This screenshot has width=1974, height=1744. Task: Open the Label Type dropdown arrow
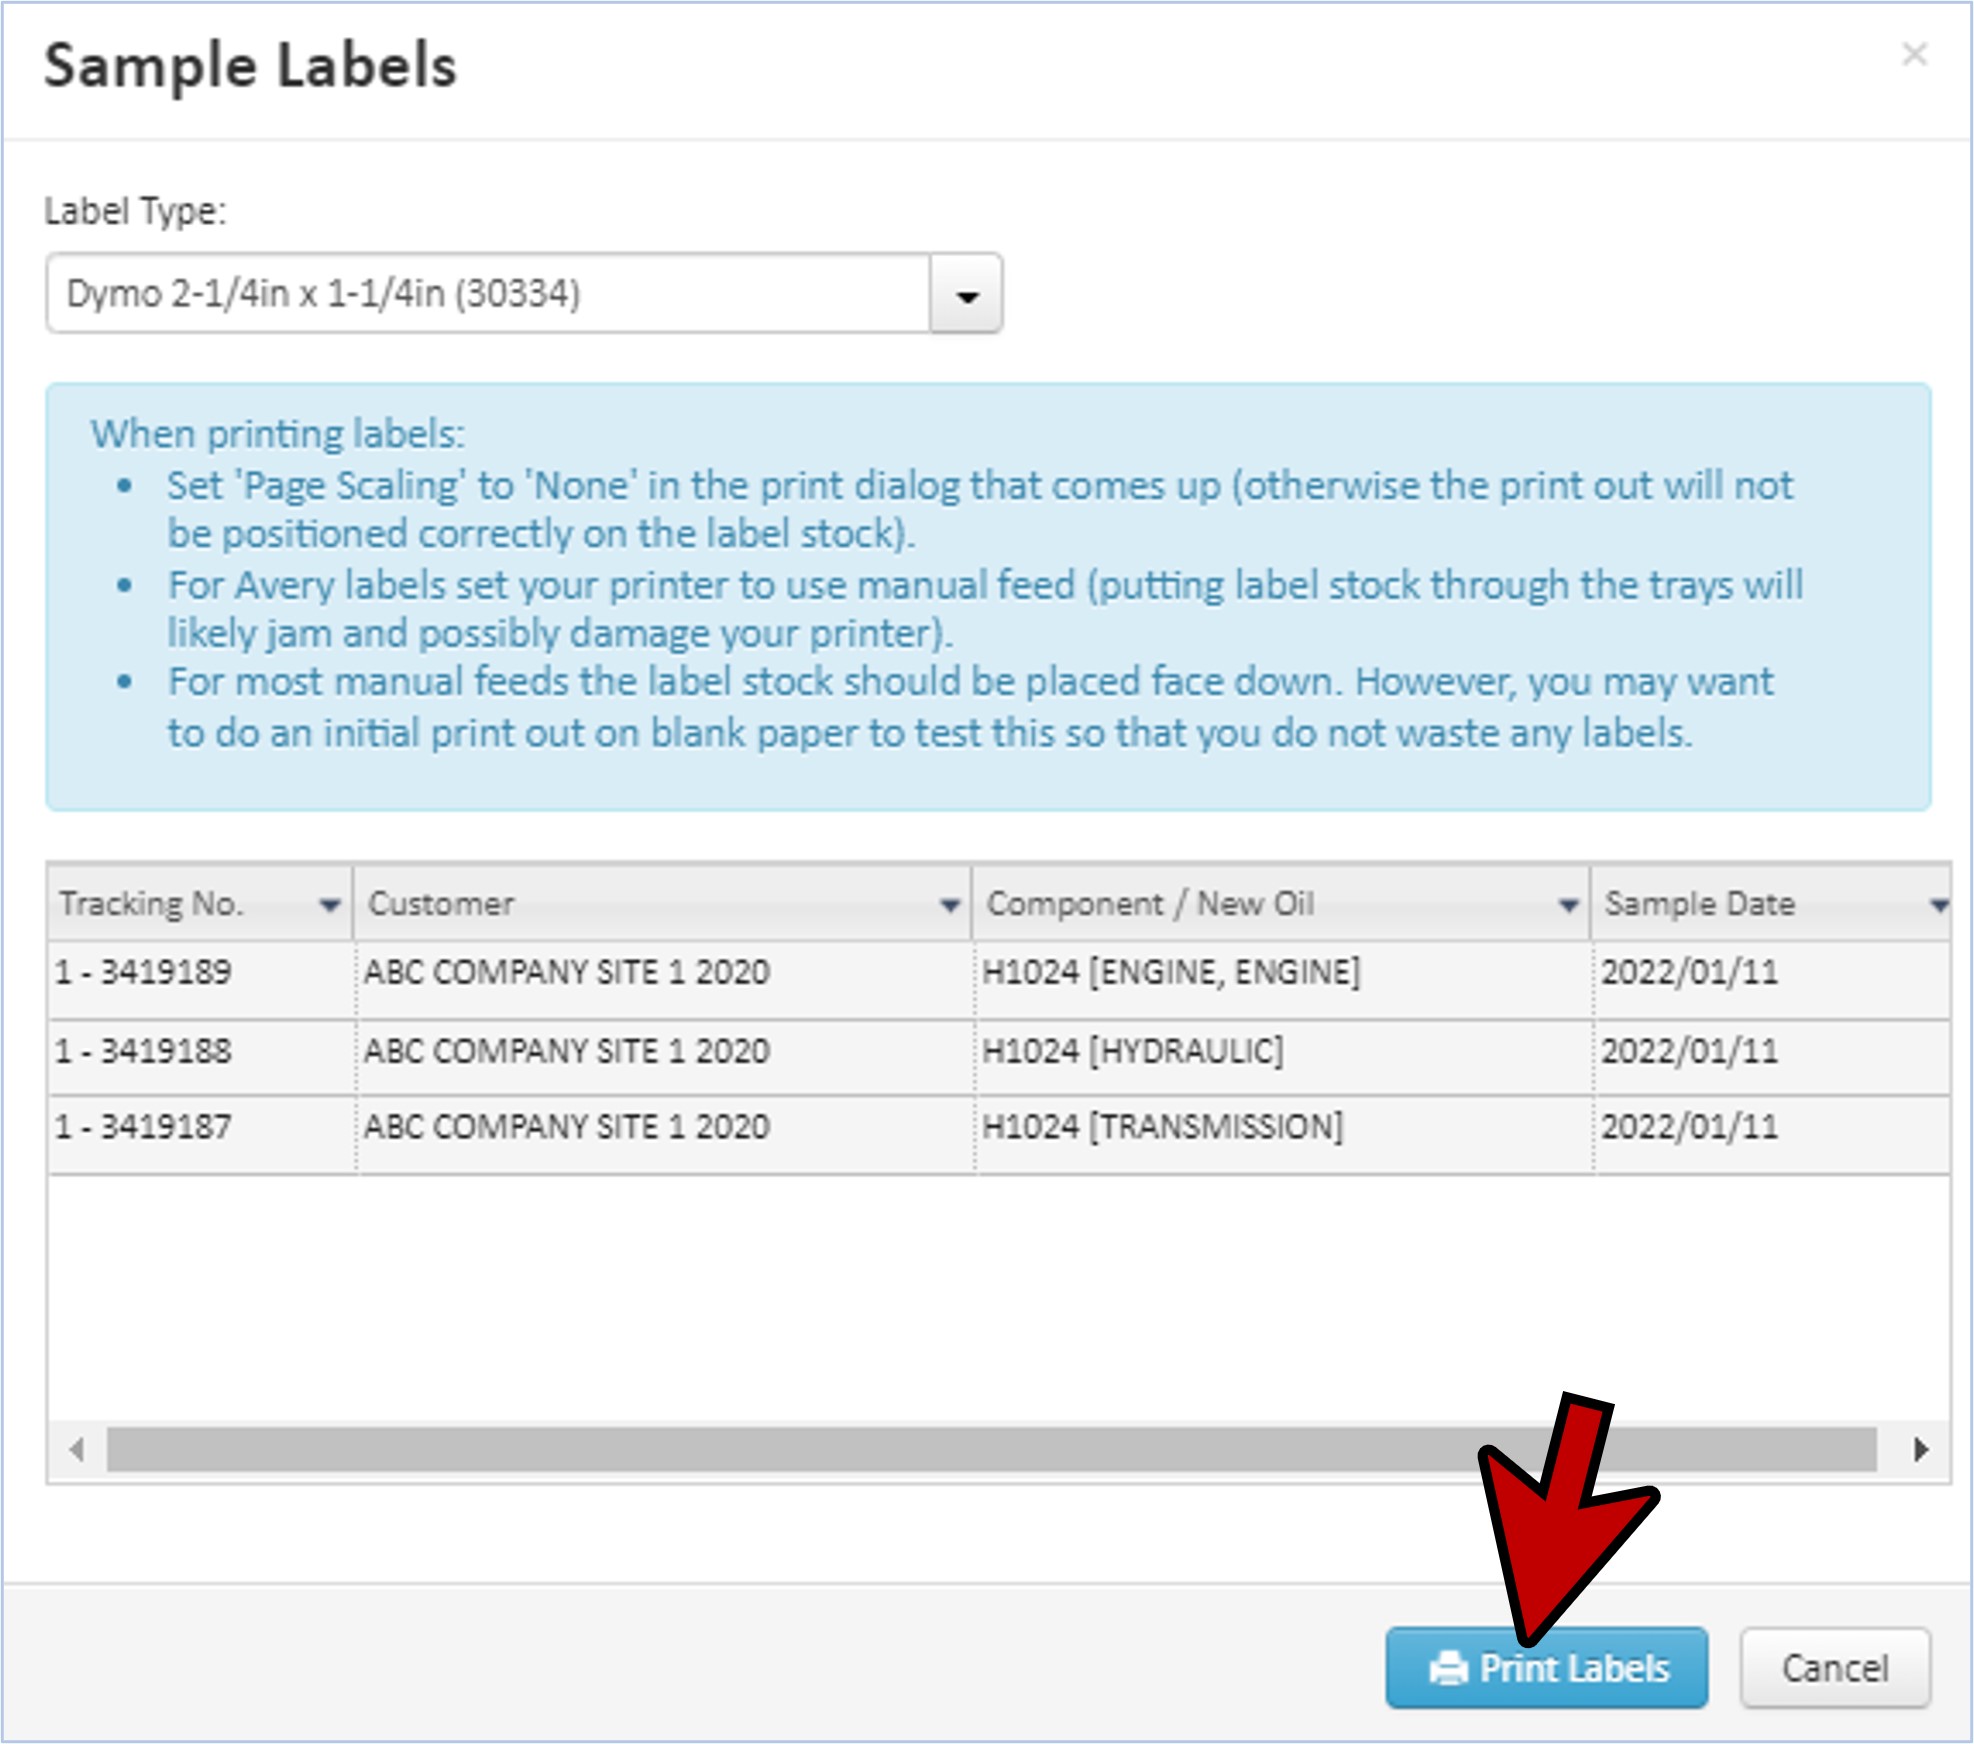[966, 295]
